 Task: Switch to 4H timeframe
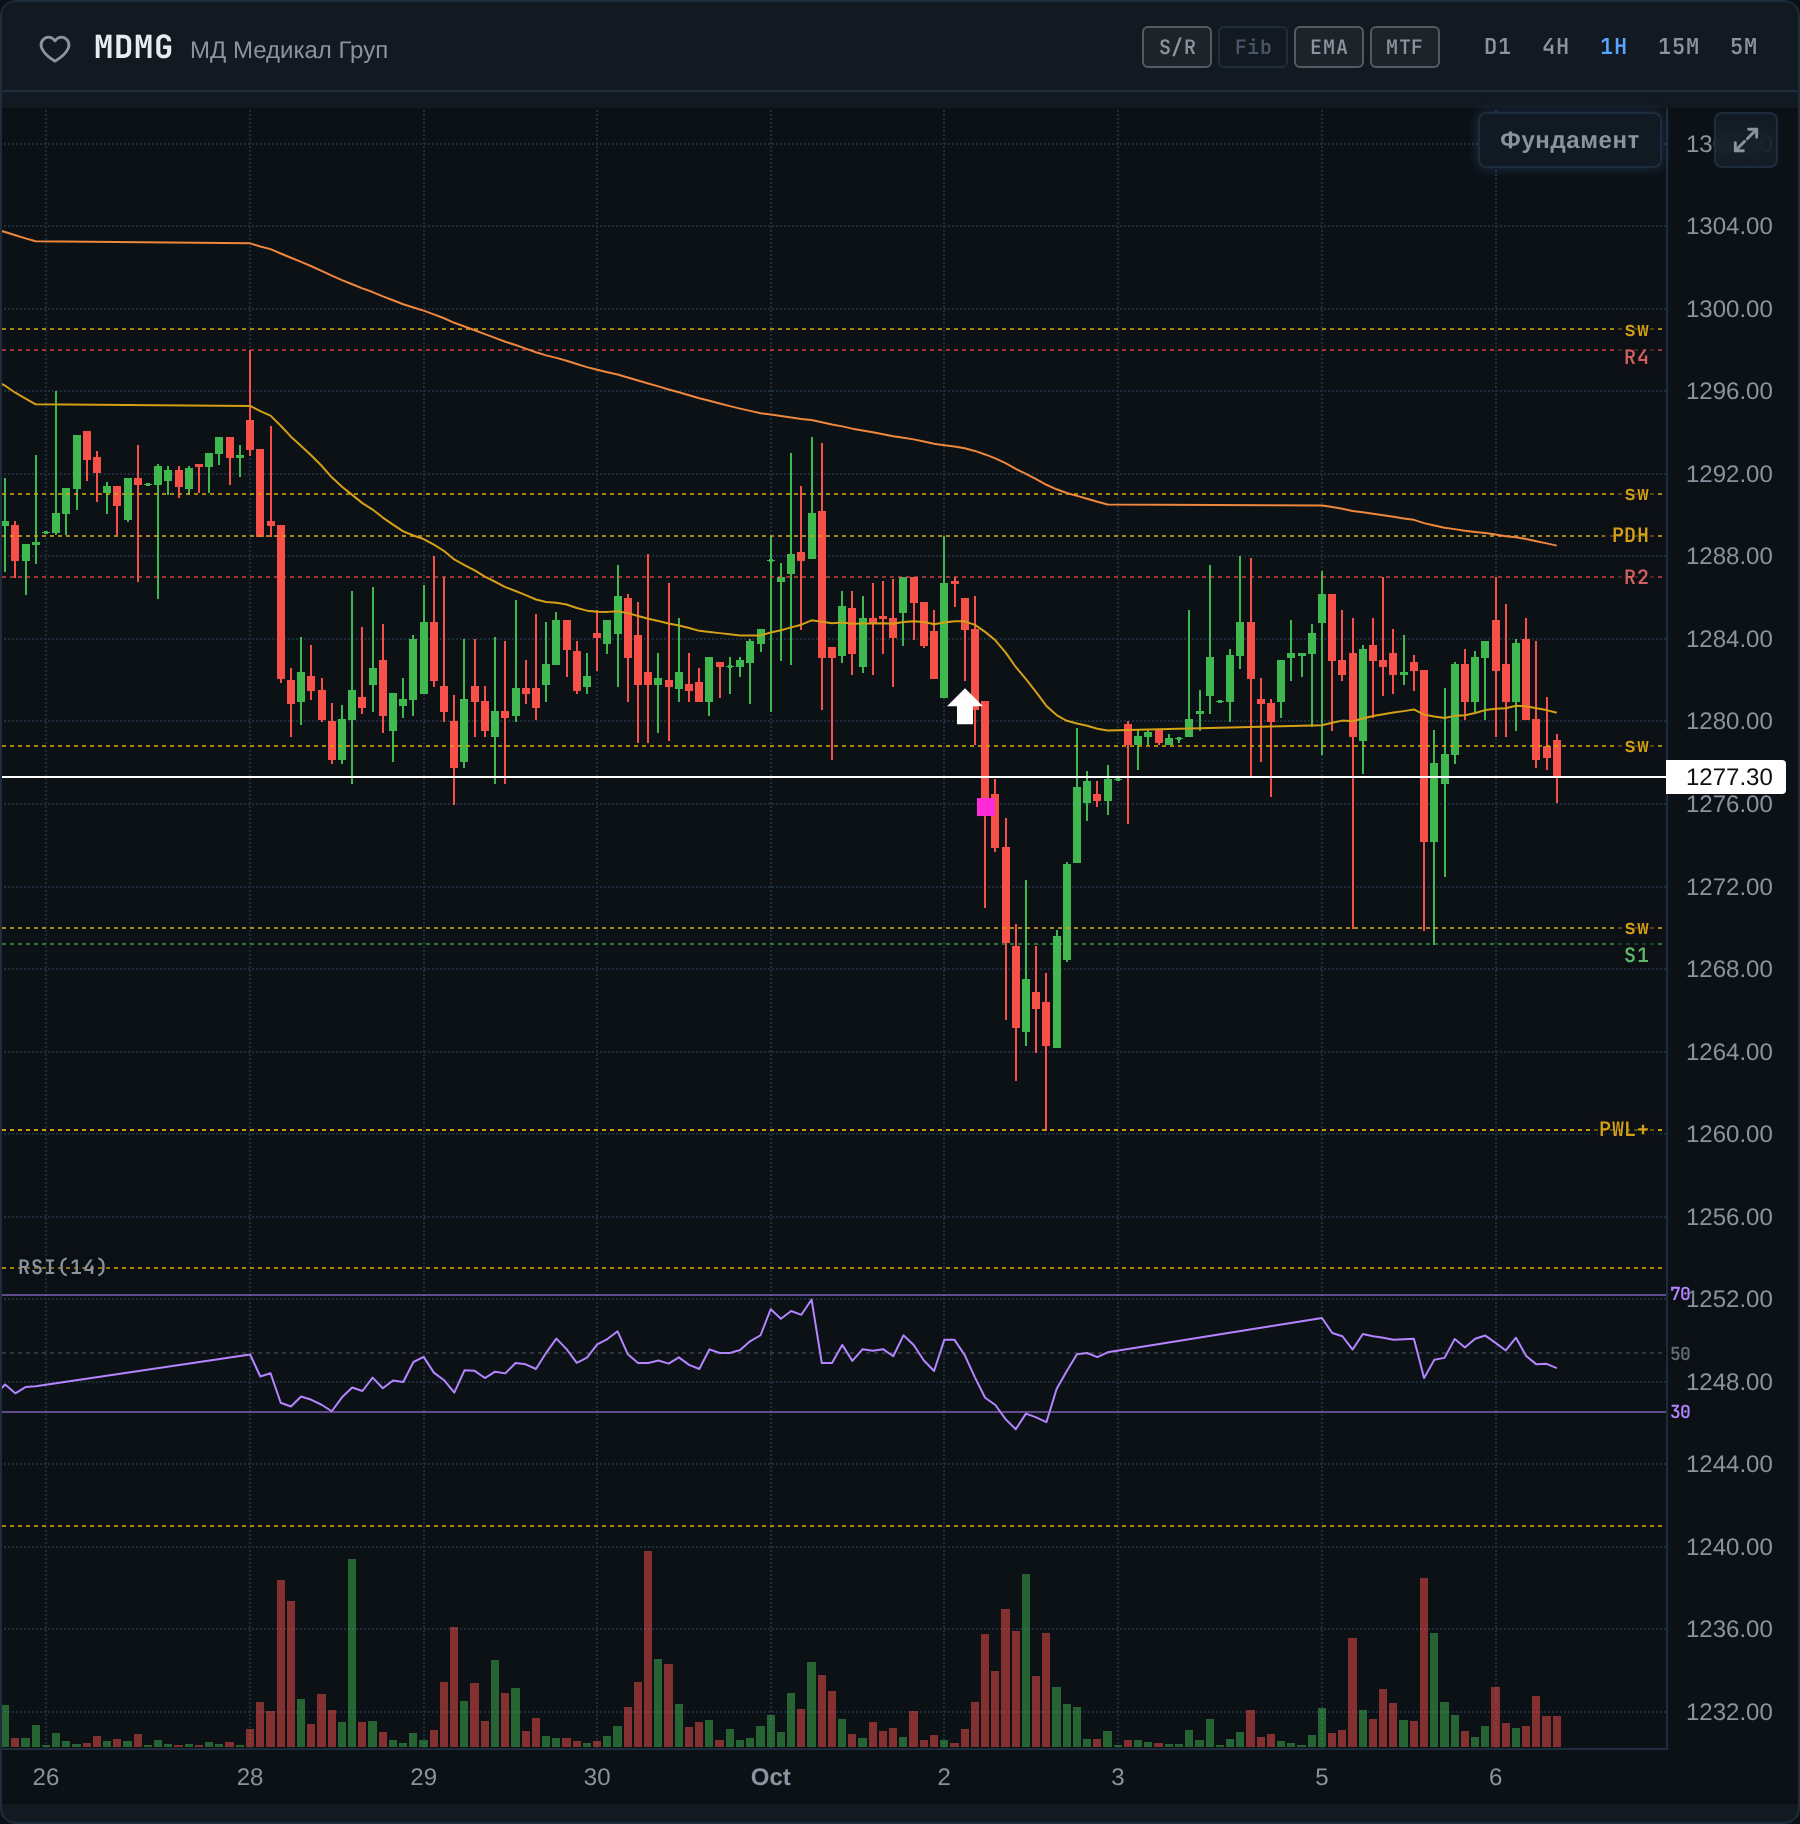pos(1555,47)
